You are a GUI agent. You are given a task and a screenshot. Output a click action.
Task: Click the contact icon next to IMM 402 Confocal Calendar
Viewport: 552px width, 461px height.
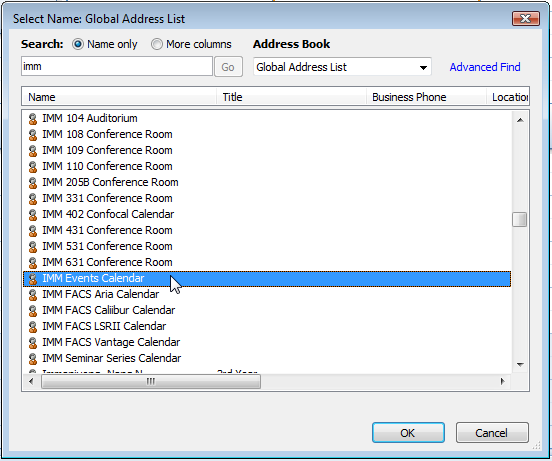33,215
